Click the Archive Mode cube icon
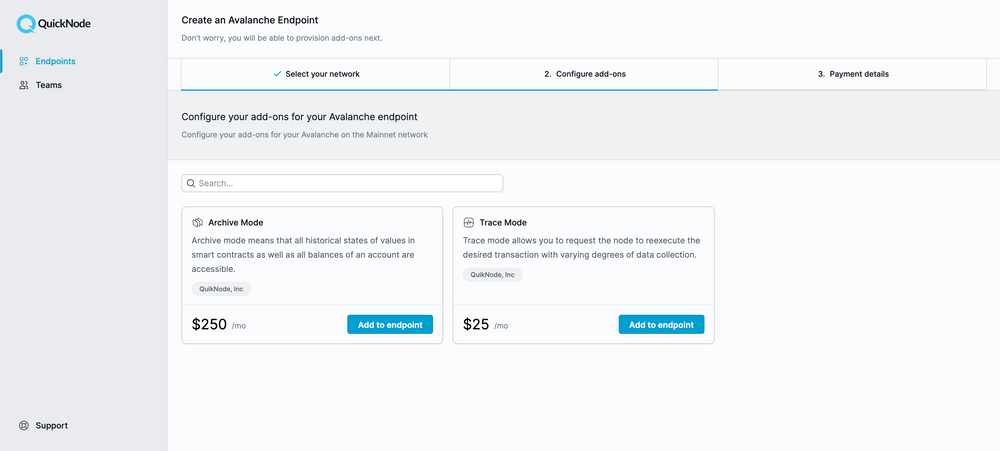1000x451 pixels. (198, 223)
